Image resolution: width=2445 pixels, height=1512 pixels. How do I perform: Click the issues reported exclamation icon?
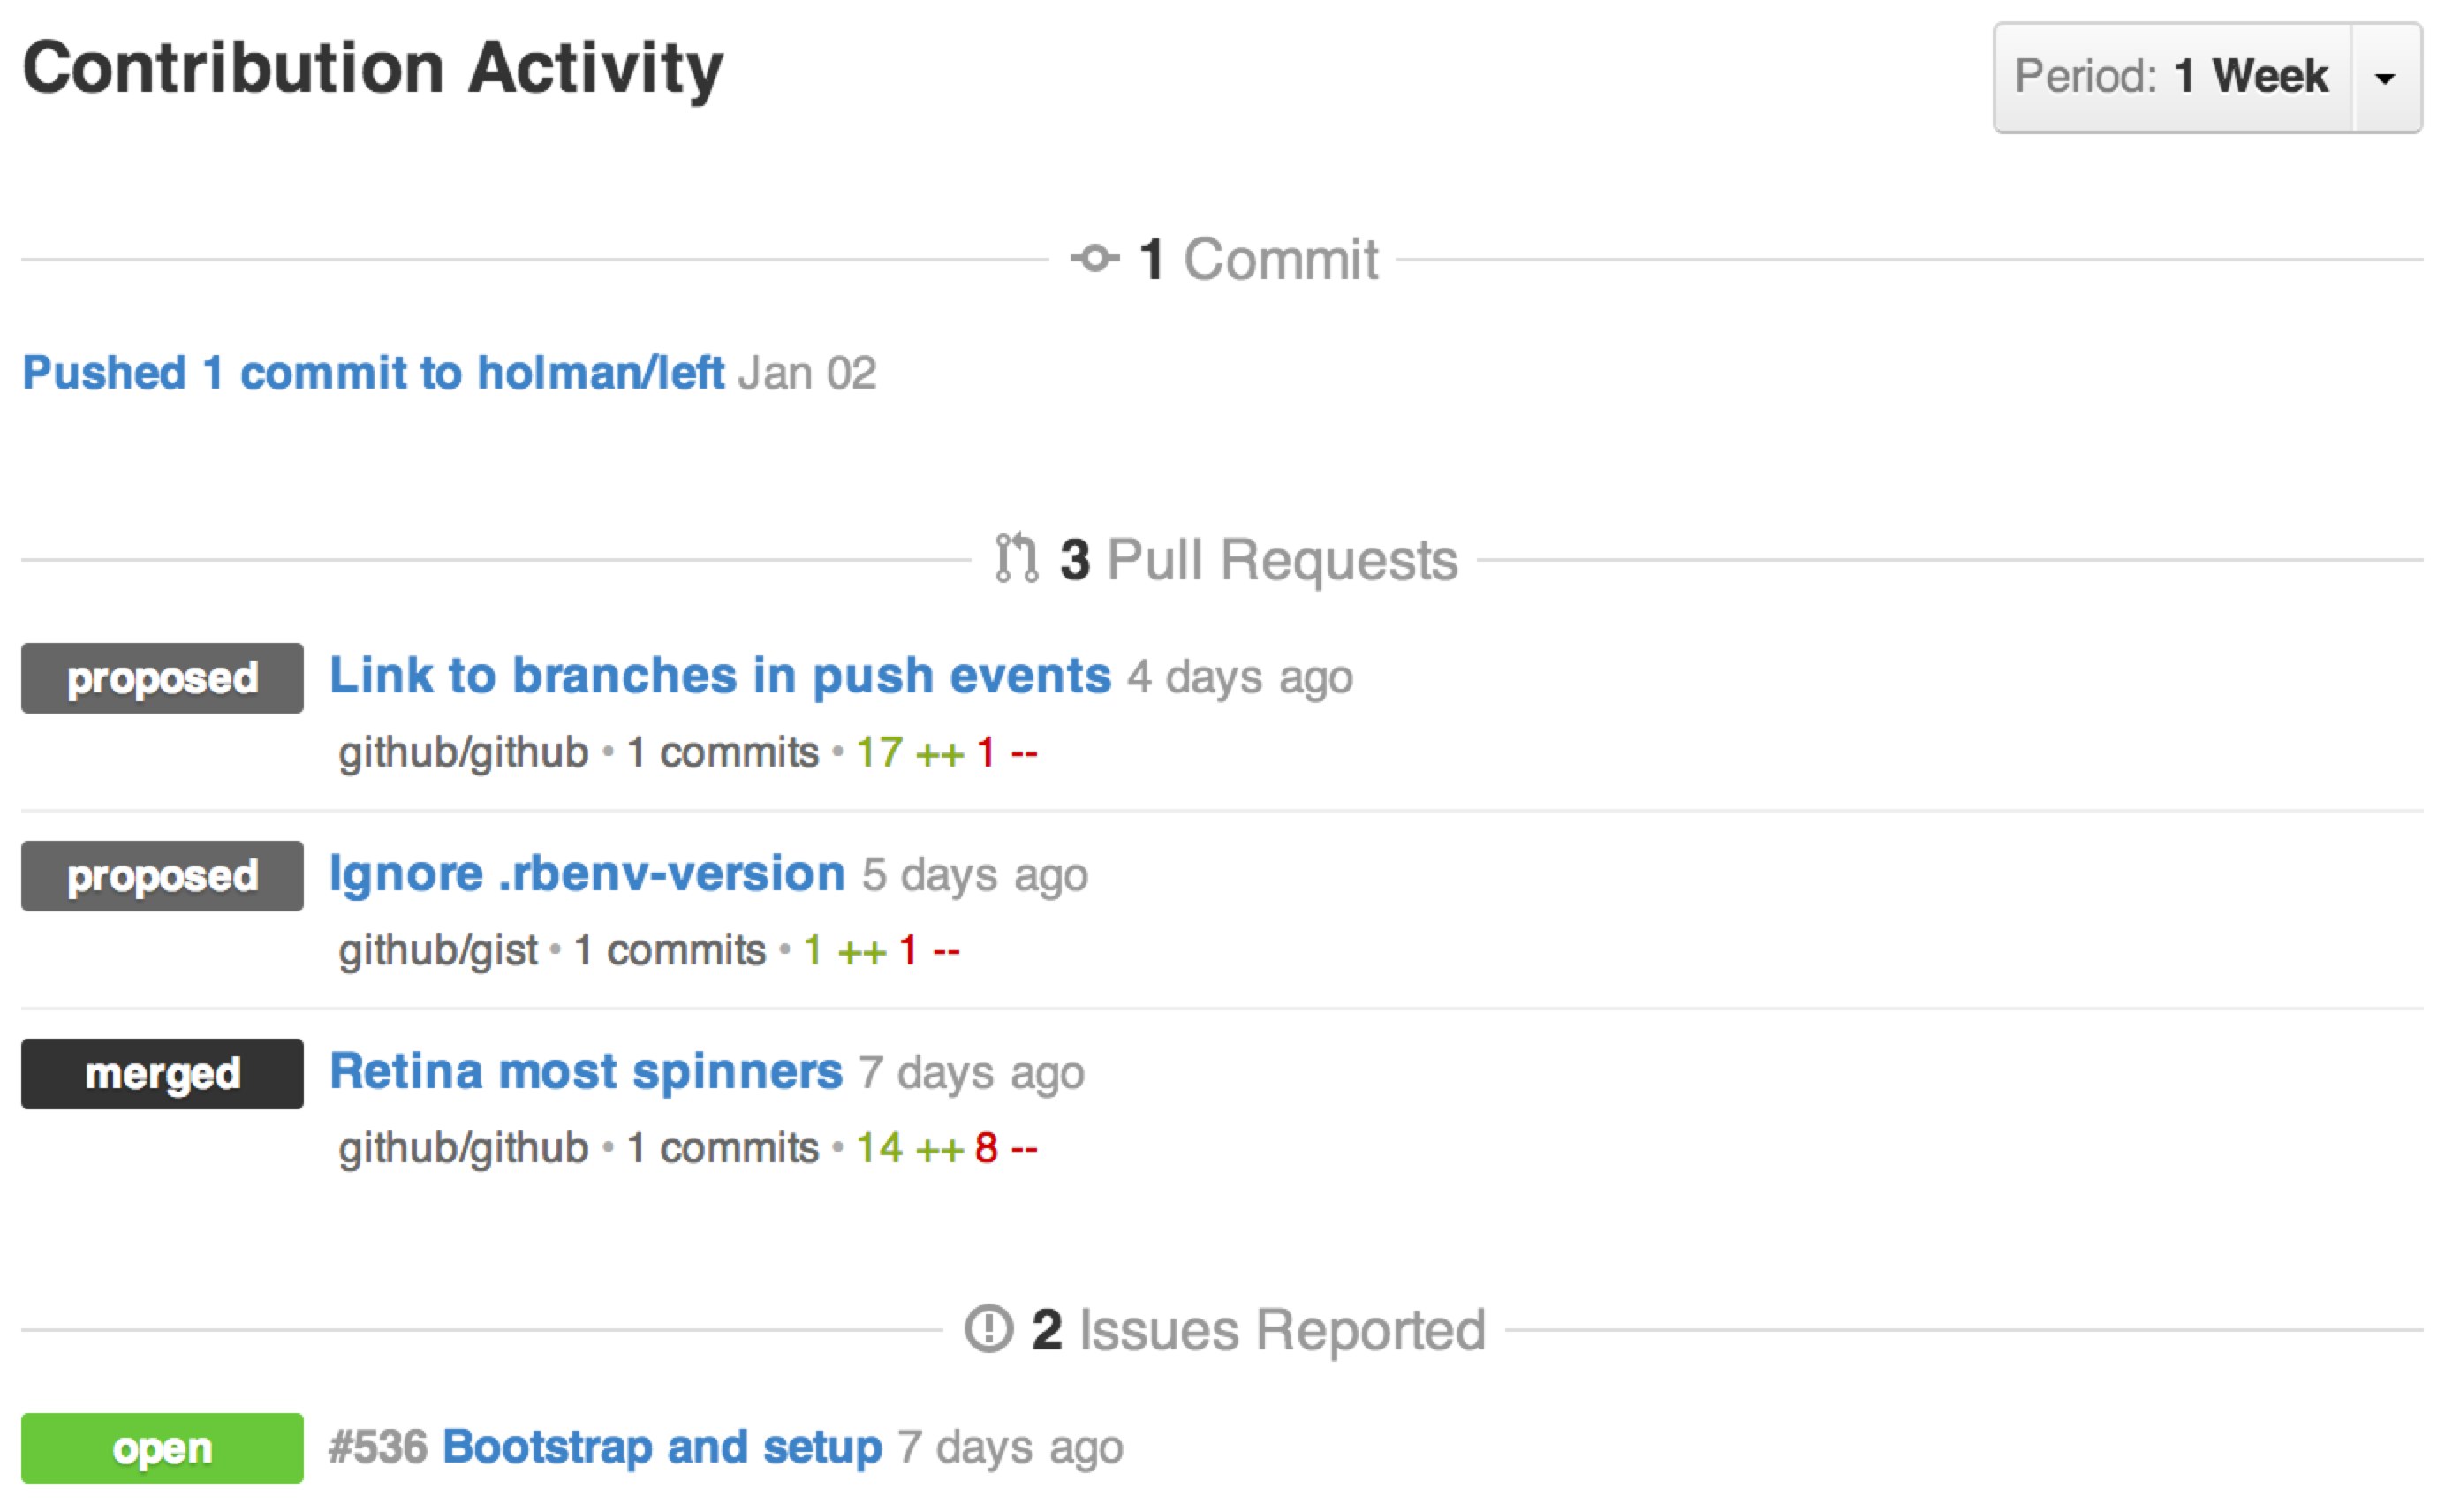[988, 1329]
